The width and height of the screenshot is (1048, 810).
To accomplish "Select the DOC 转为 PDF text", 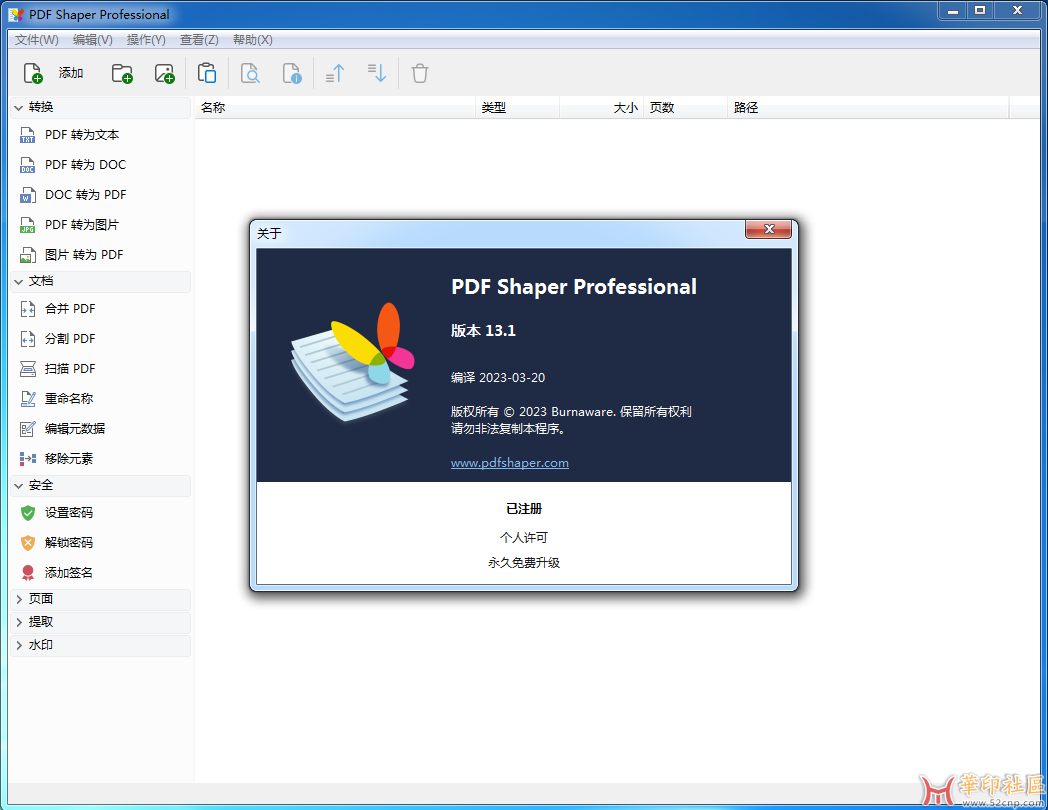I will pyautogui.click(x=86, y=195).
